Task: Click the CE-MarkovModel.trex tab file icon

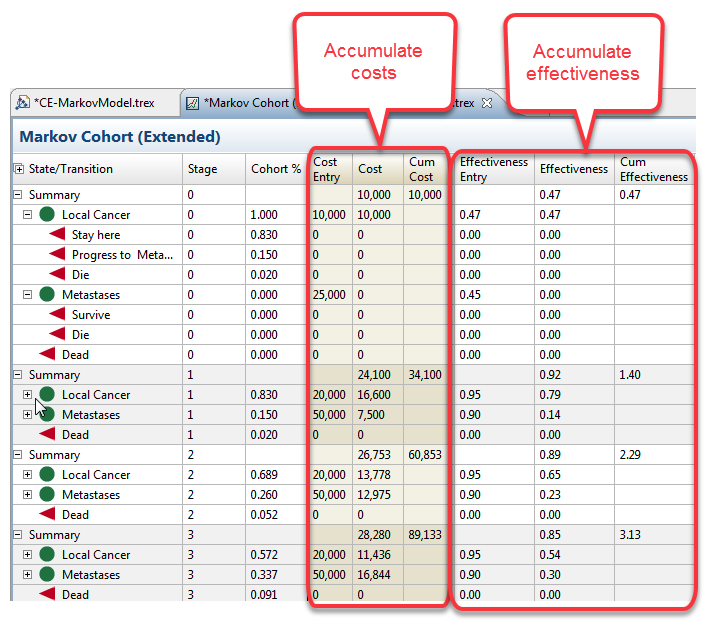Action: (x=22, y=103)
